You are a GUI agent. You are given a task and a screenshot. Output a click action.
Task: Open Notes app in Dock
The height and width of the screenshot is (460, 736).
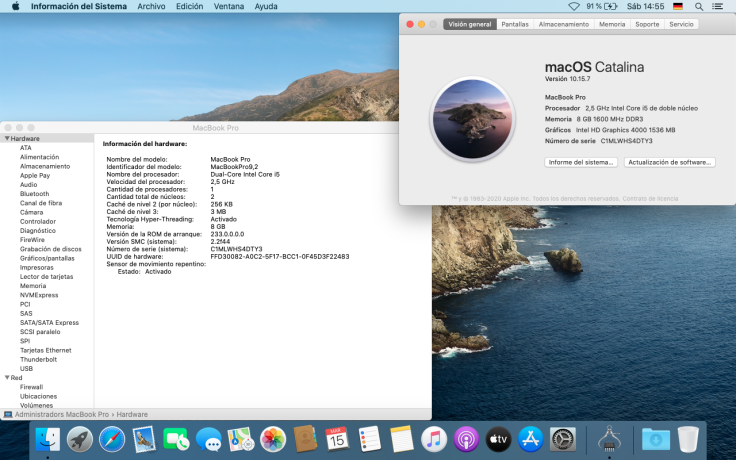coord(402,439)
